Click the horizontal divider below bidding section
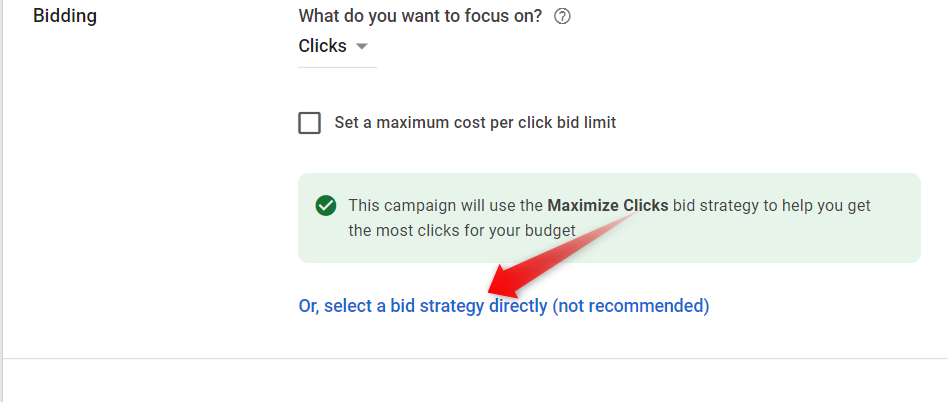This screenshot has width=948, height=402. [x=475, y=358]
